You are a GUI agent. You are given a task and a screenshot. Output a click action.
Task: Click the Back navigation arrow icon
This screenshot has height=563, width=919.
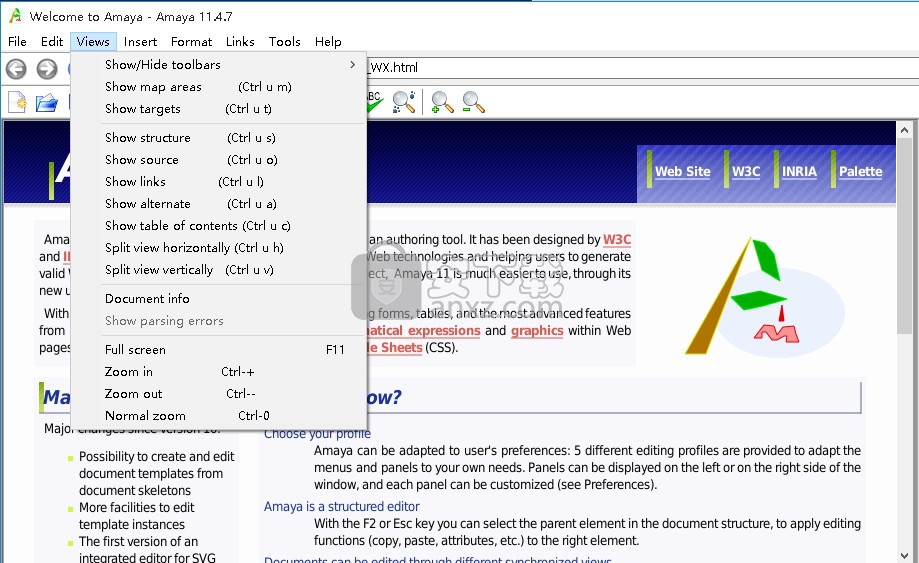[x=16, y=69]
